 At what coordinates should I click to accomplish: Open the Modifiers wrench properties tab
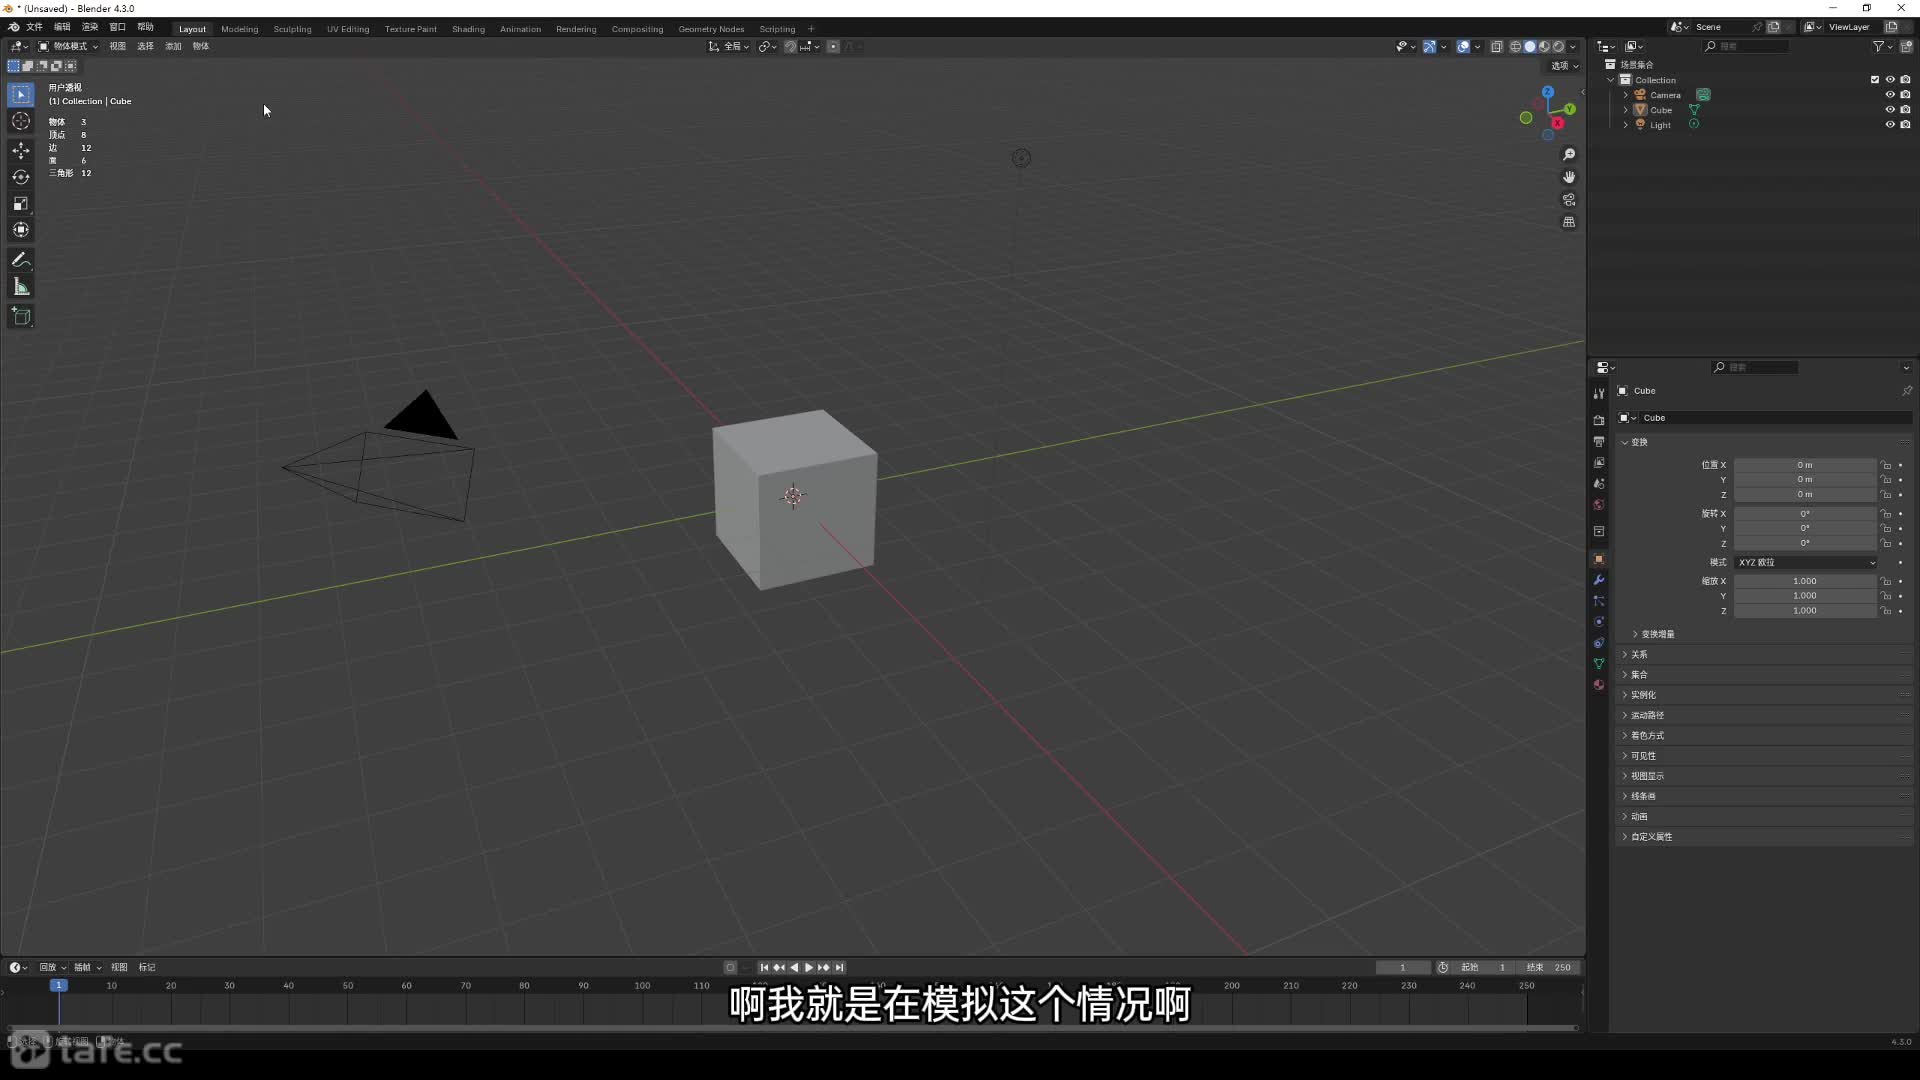[1599, 580]
